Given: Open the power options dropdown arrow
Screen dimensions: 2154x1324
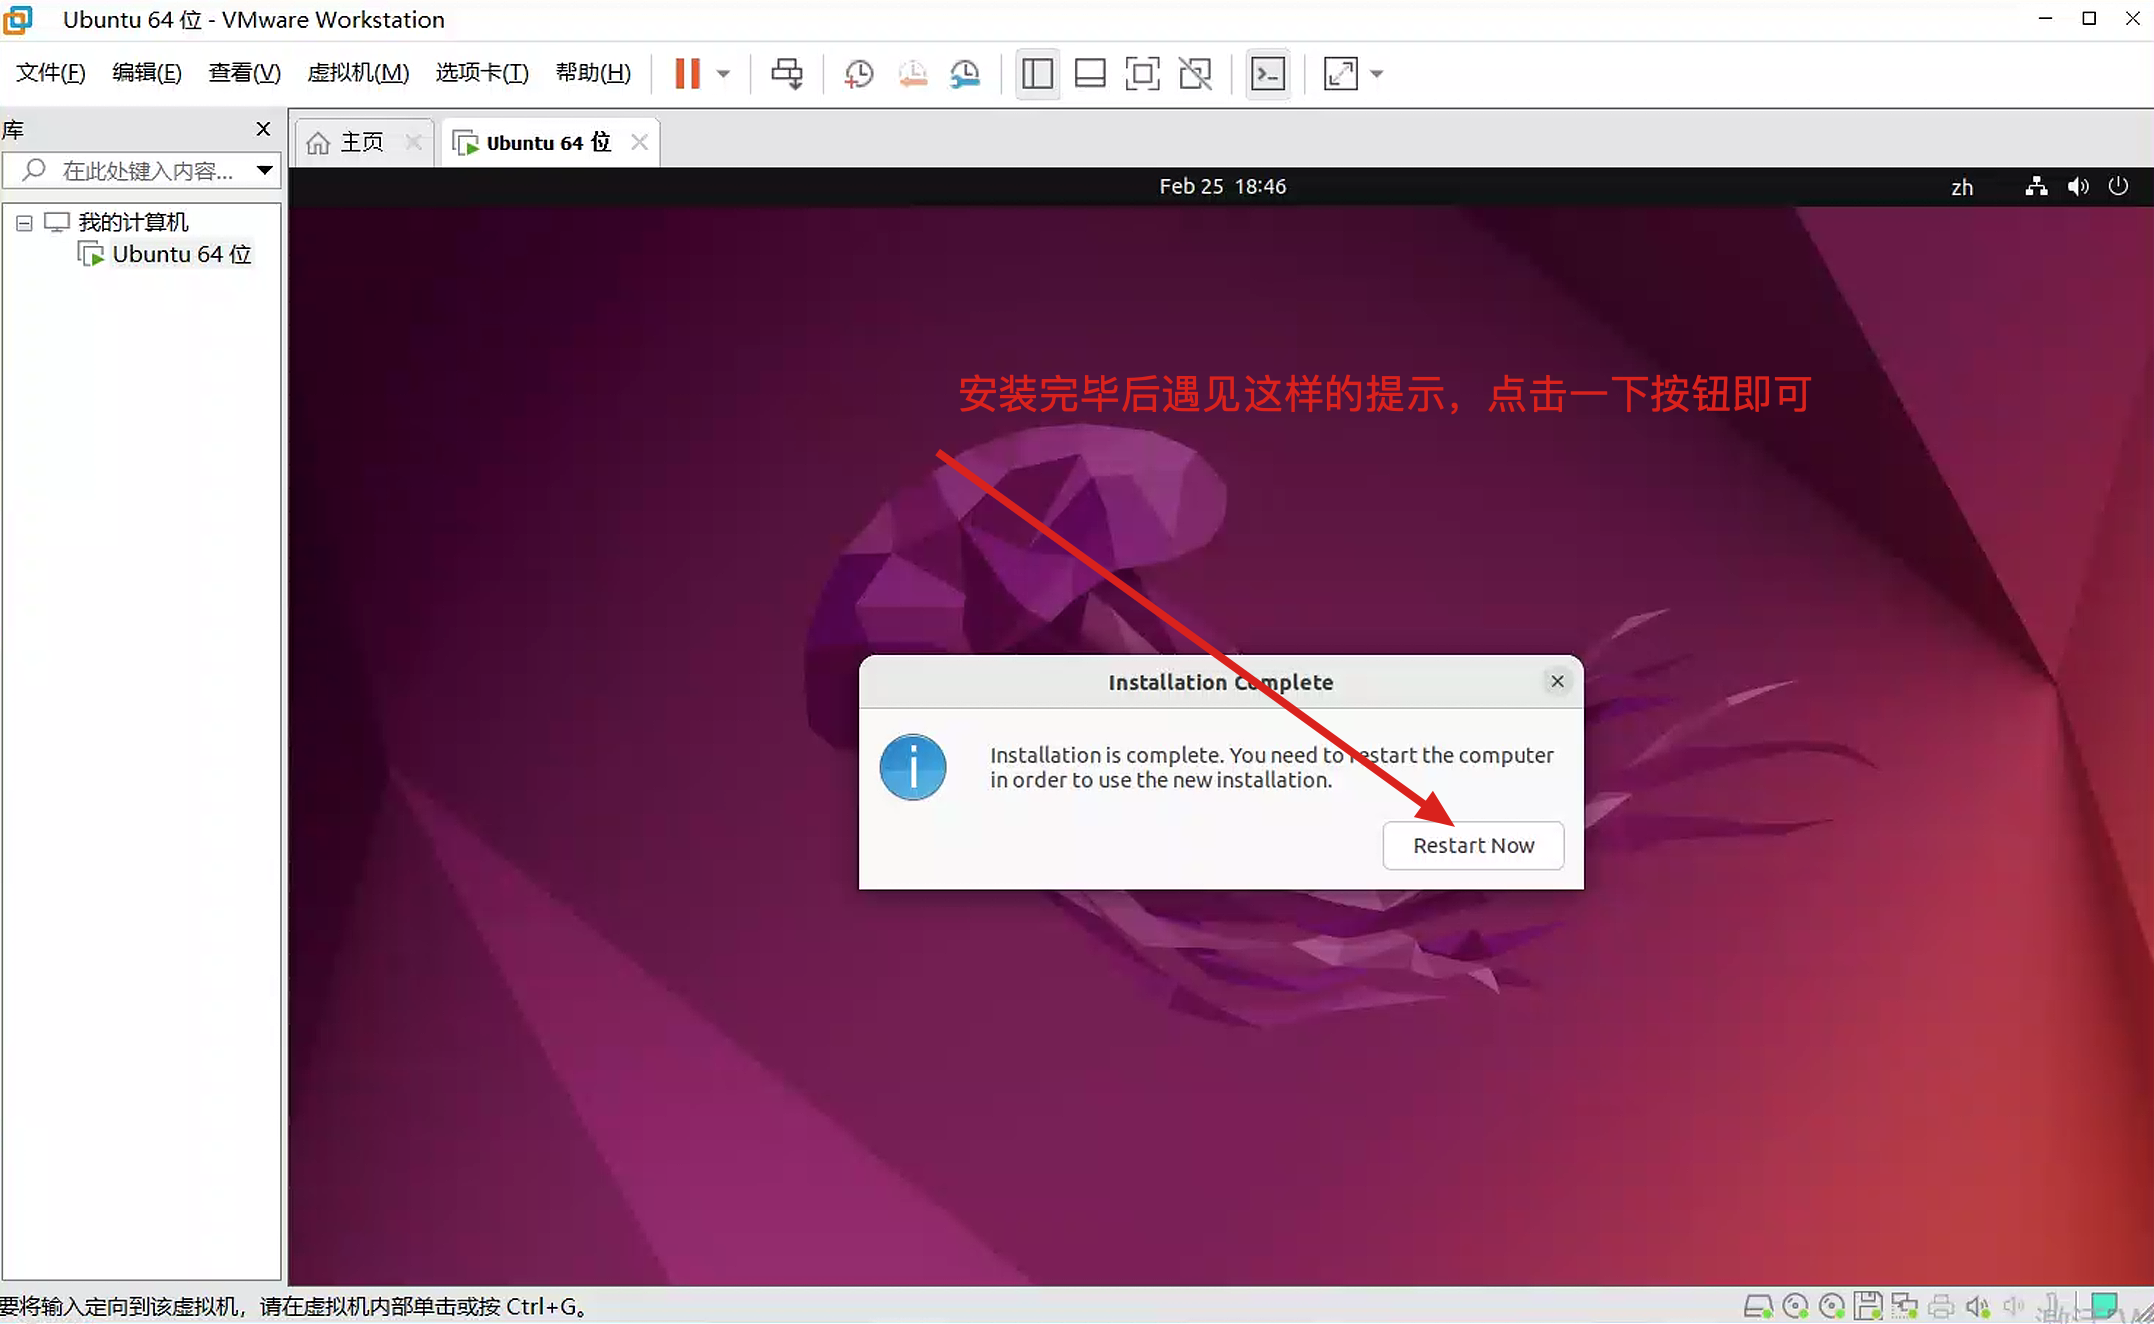Looking at the screenshot, I should (x=723, y=73).
